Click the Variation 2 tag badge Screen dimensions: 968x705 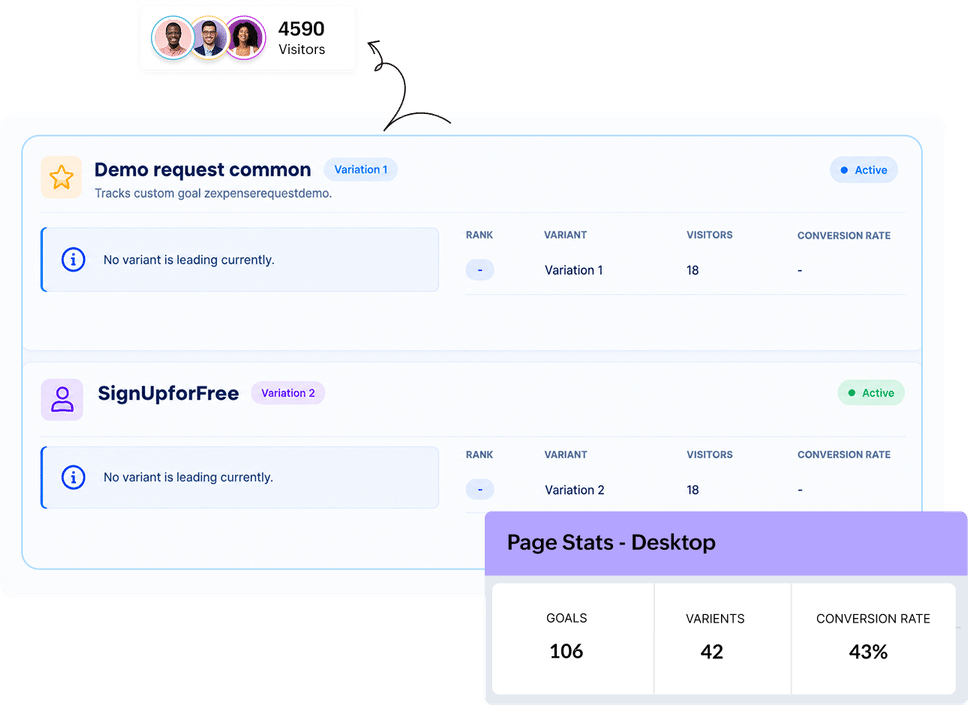[288, 393]
